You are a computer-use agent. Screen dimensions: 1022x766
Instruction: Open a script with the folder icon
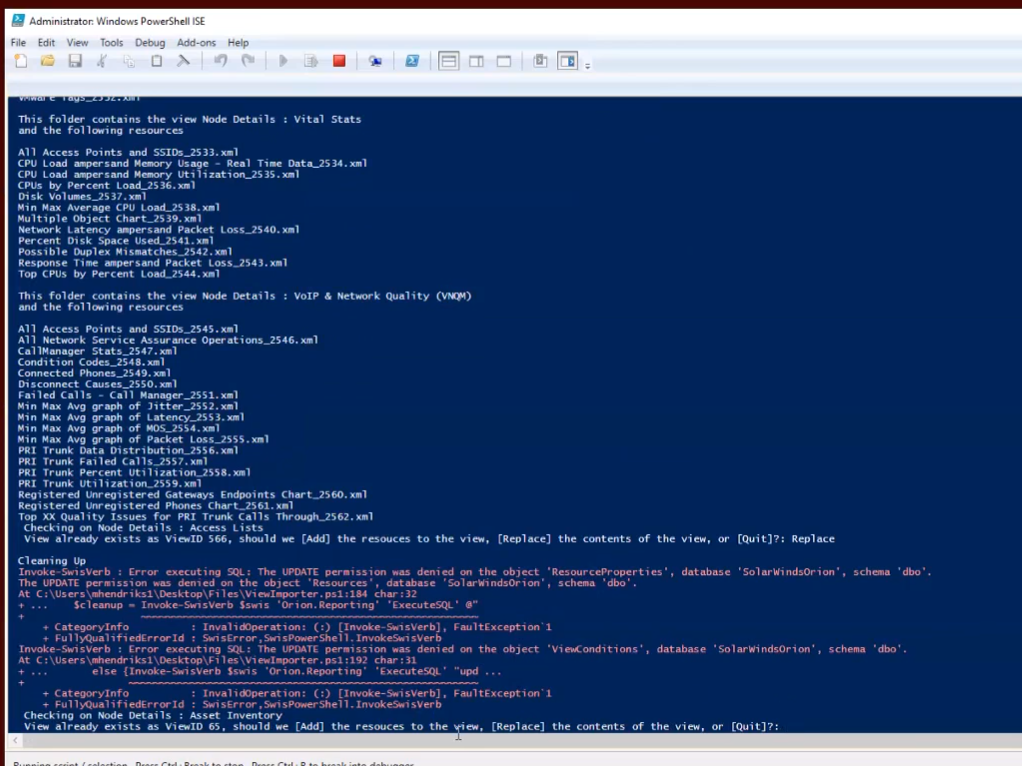[48, 61]
